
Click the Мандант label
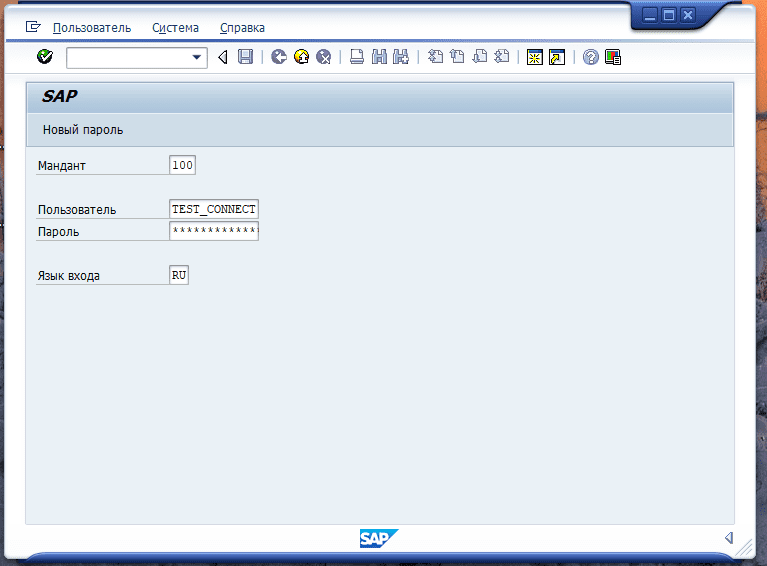62,166
